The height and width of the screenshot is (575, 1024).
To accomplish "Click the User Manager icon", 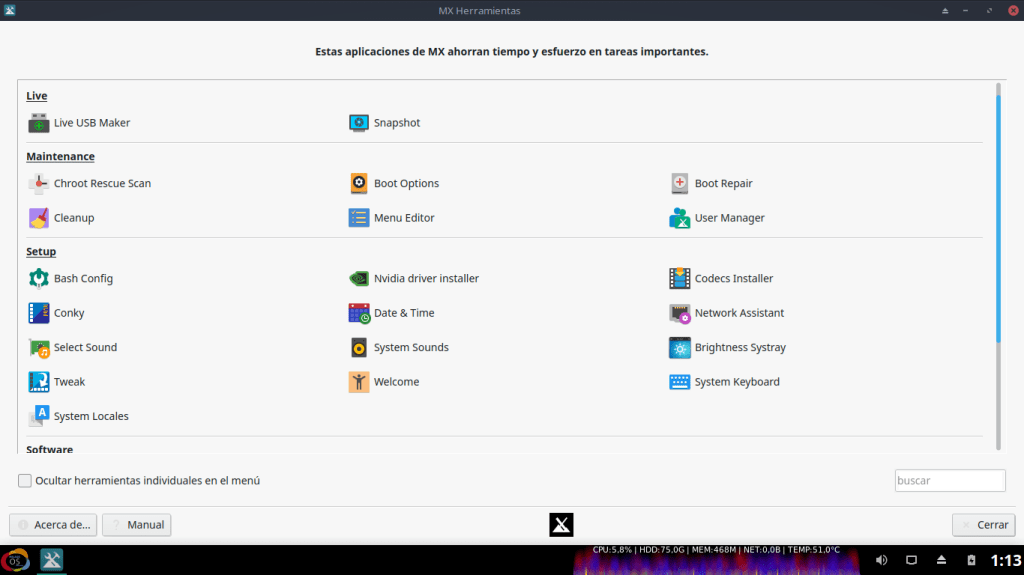I will (680, 218).
